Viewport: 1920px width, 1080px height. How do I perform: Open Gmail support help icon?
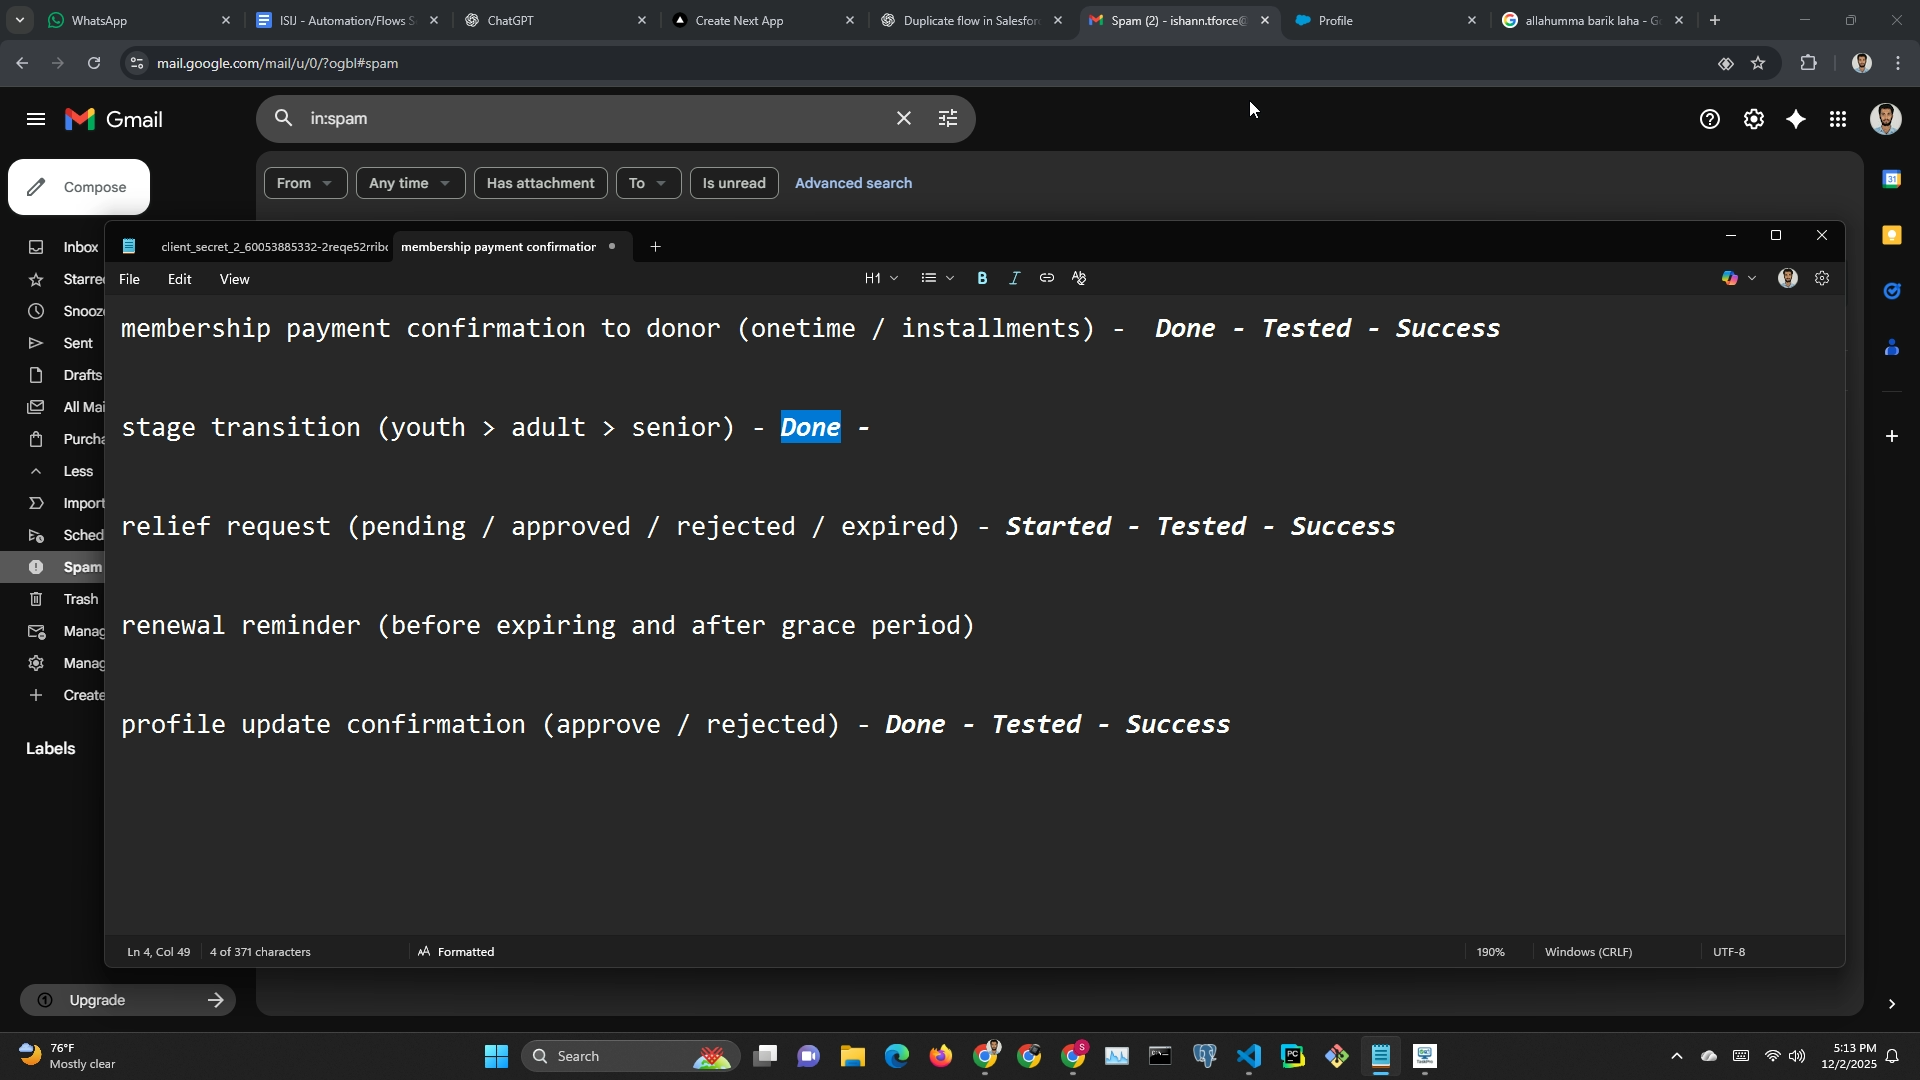pyautogui.click(x=1709, y=120)
